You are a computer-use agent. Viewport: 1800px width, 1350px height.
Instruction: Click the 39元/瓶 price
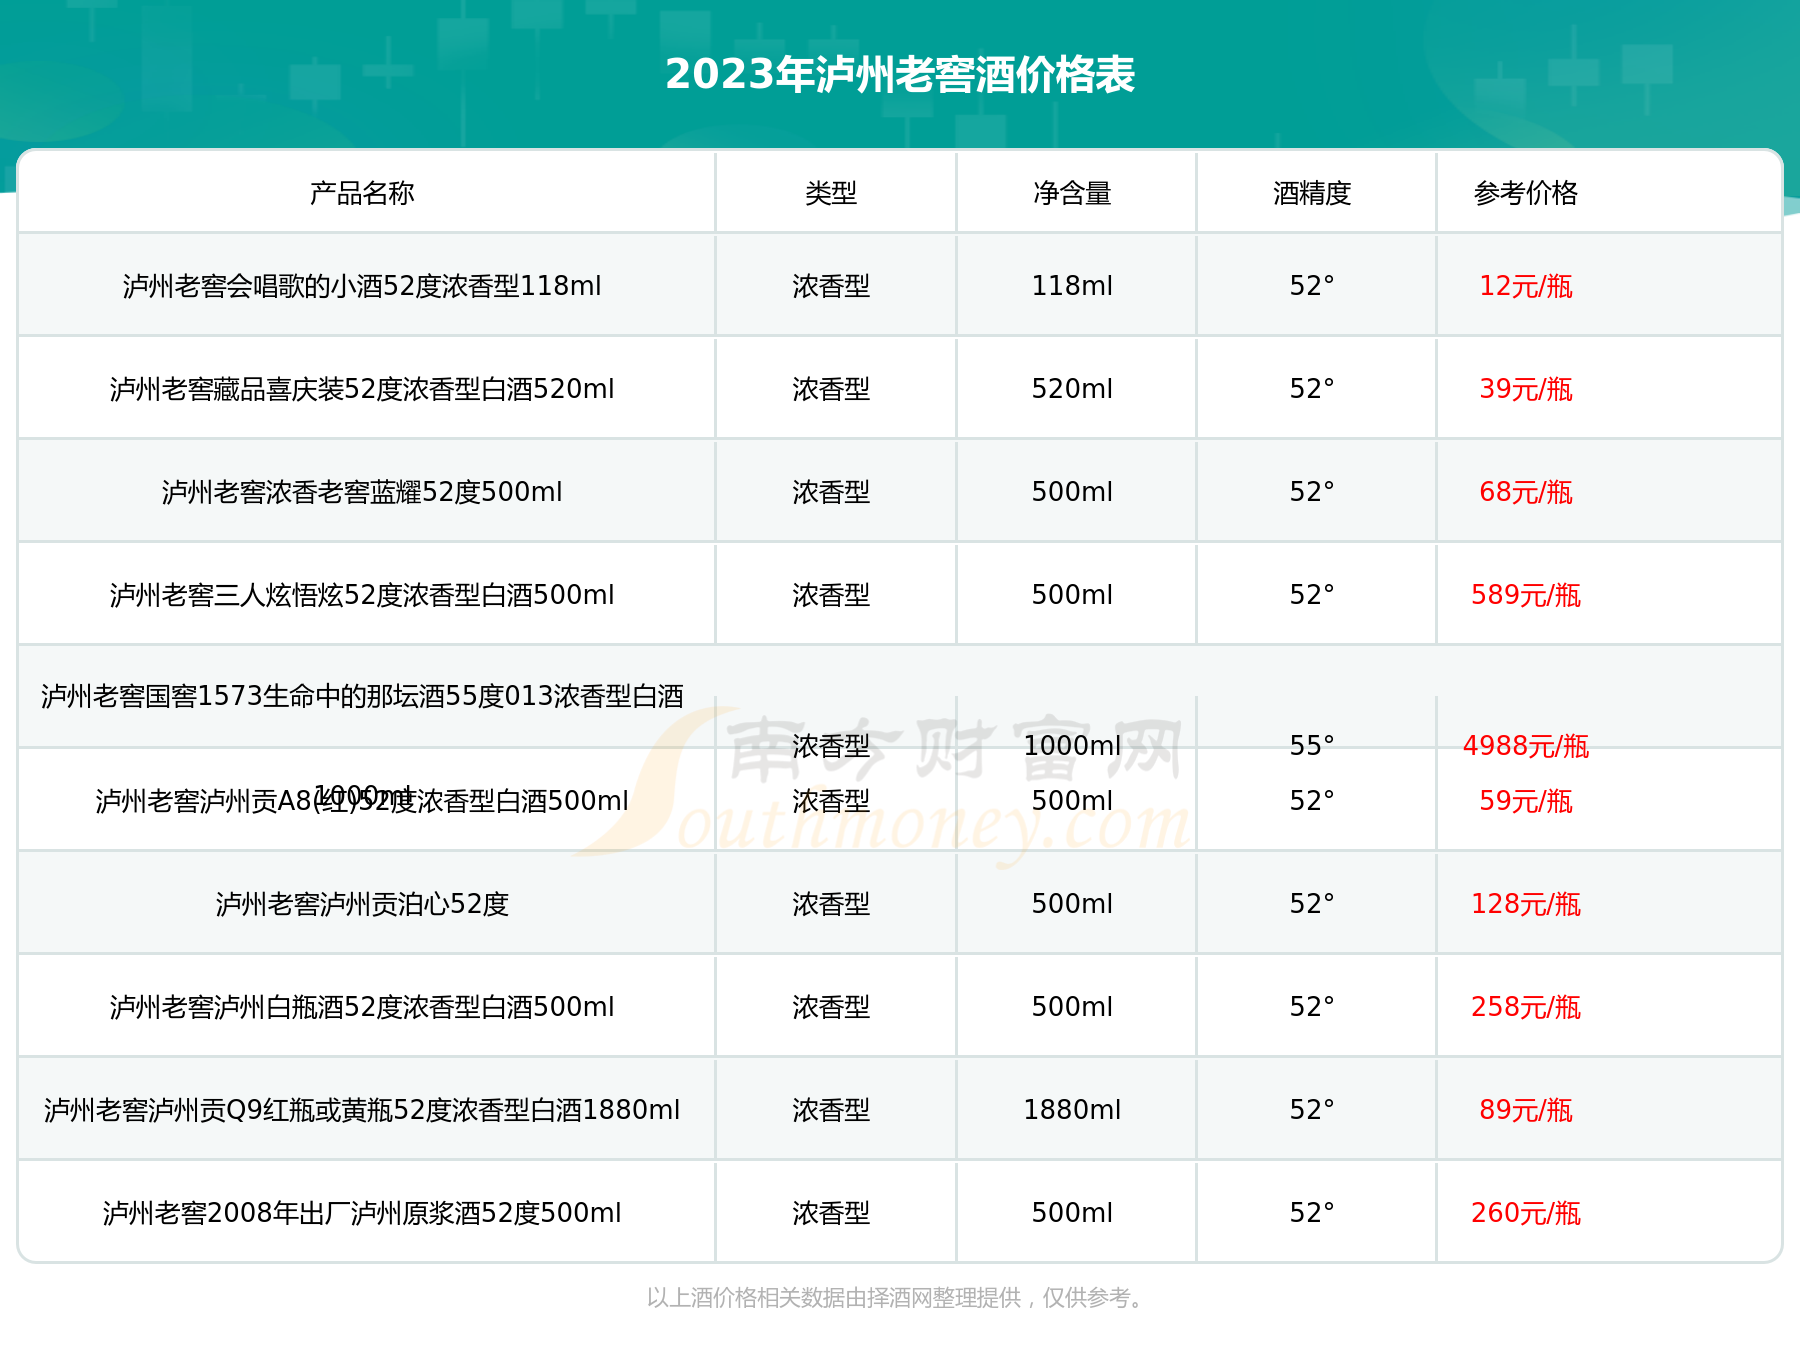(1526, 389)
